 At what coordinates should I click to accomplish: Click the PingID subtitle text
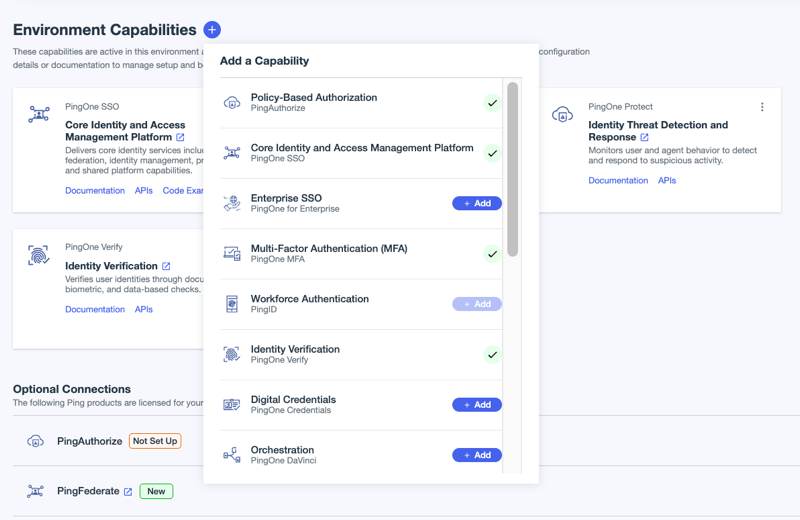click(264, 309)
